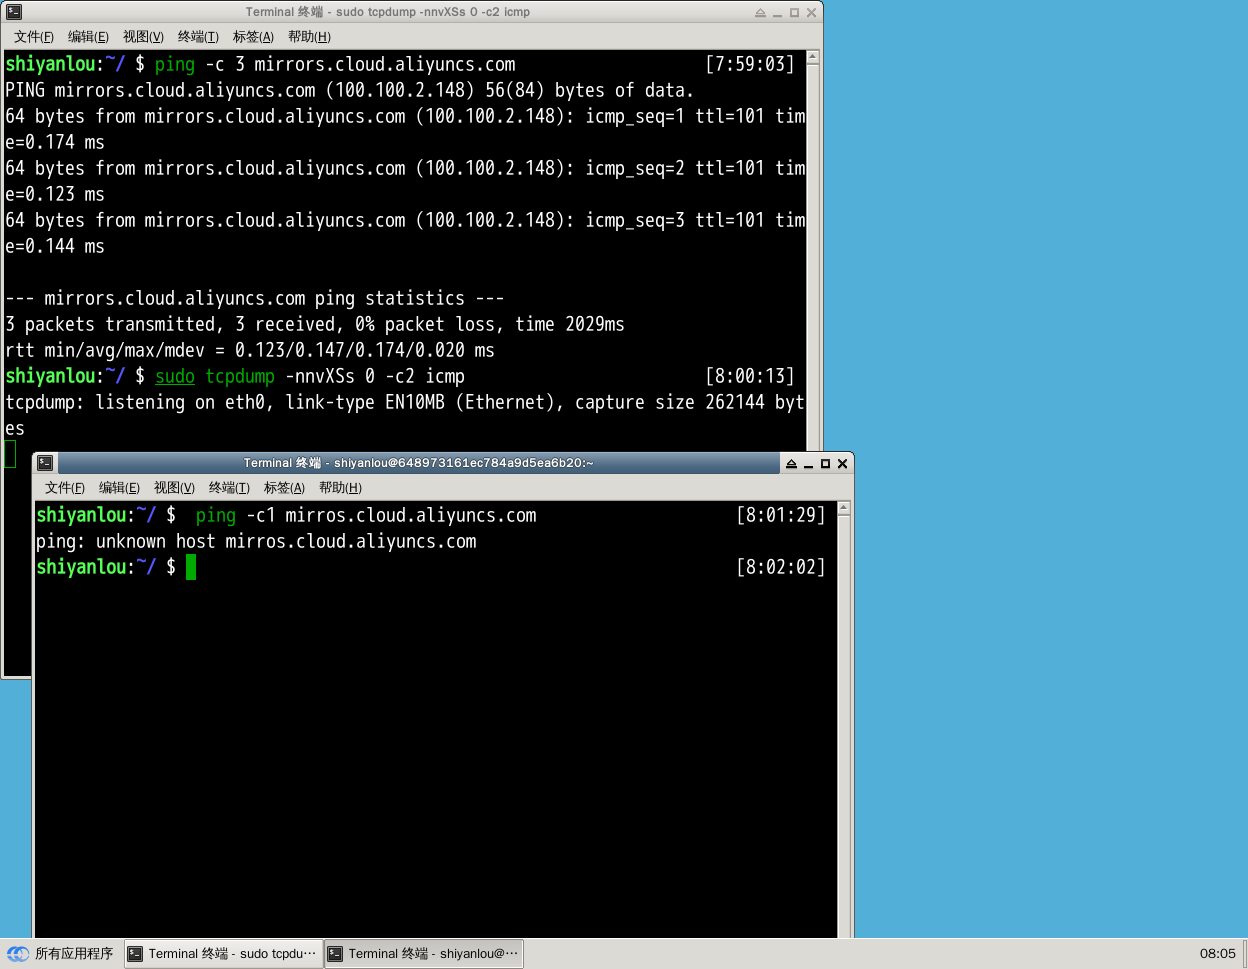Click scroll-up arrow in front terminal scrollbar

click(x=844, y=509)
